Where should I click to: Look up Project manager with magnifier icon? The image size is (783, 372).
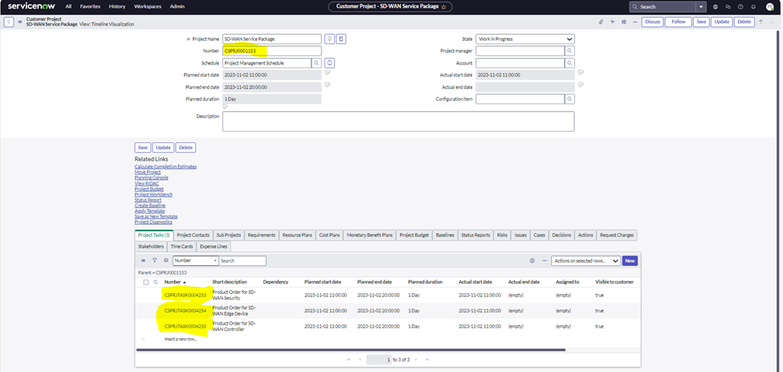pos(570,50)
